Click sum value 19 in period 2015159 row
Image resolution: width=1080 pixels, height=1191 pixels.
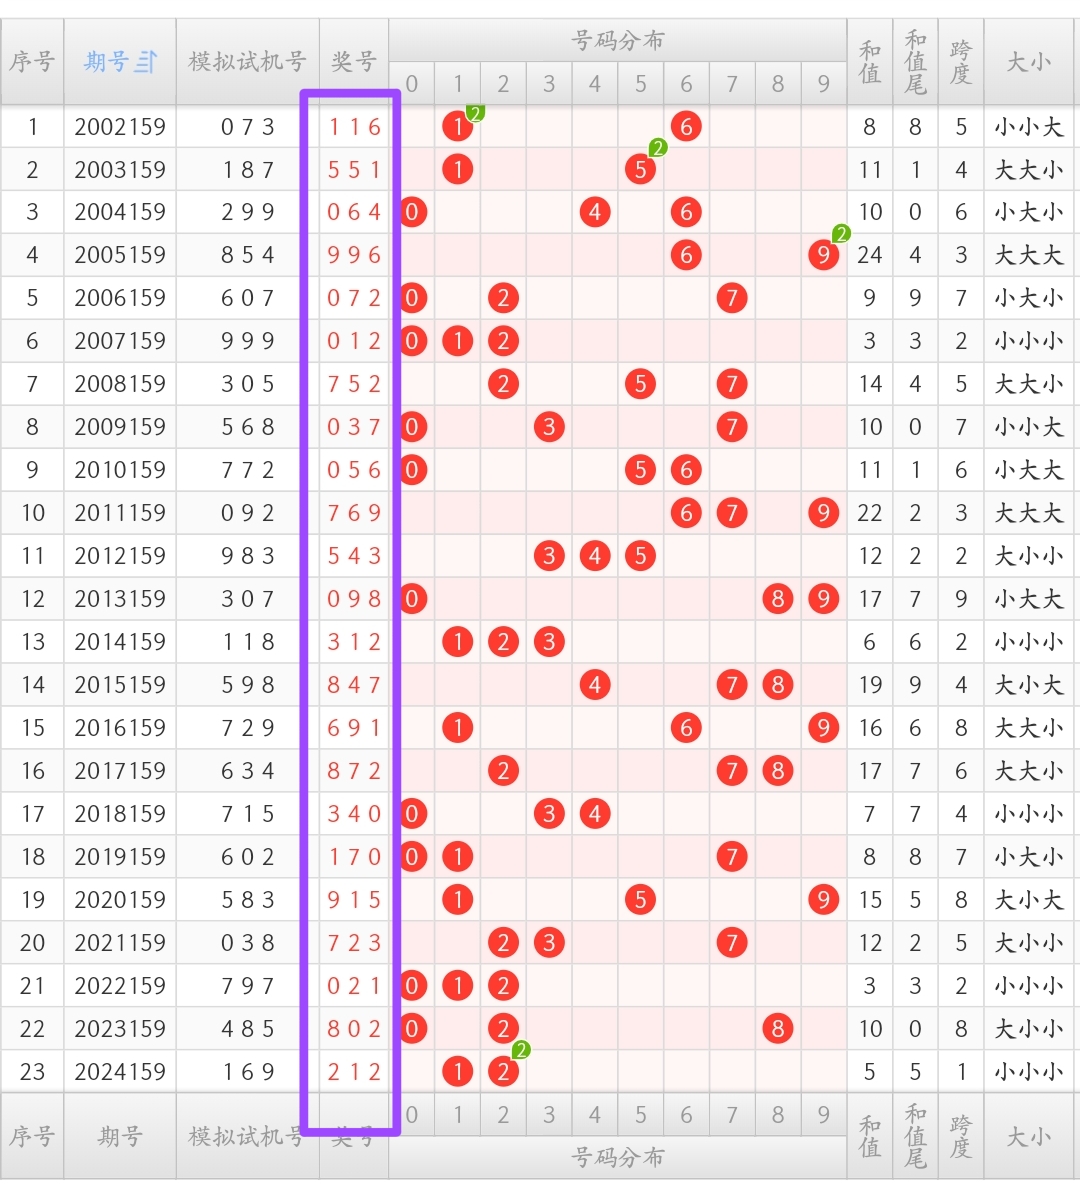click(870, 684)
